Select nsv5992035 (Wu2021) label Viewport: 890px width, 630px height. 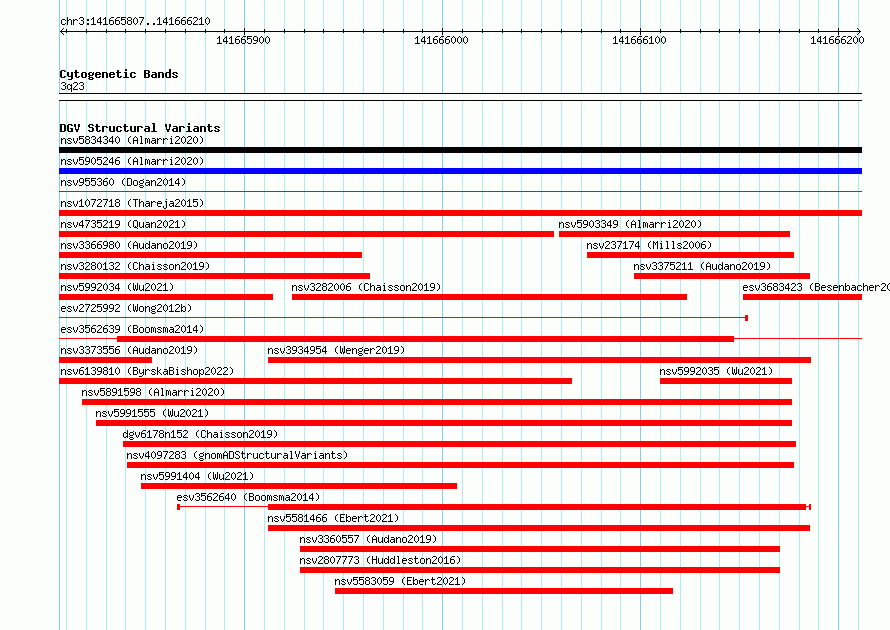[x=716, y=371]
